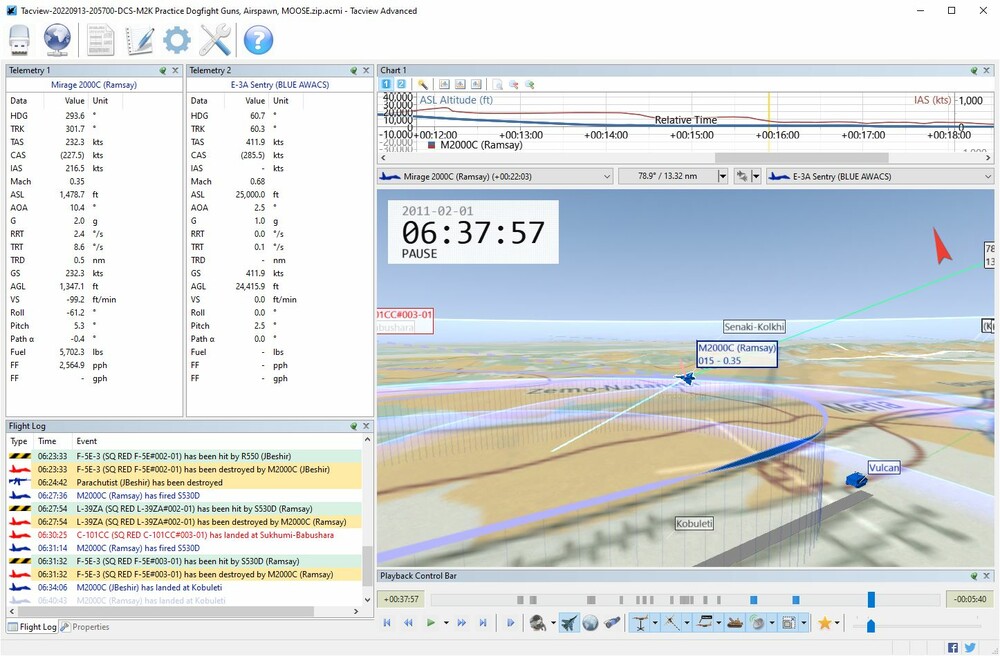Toggle chart series 2 button
The height and width of the screenshot is (656, 1000).
click(x=401, y=85)
